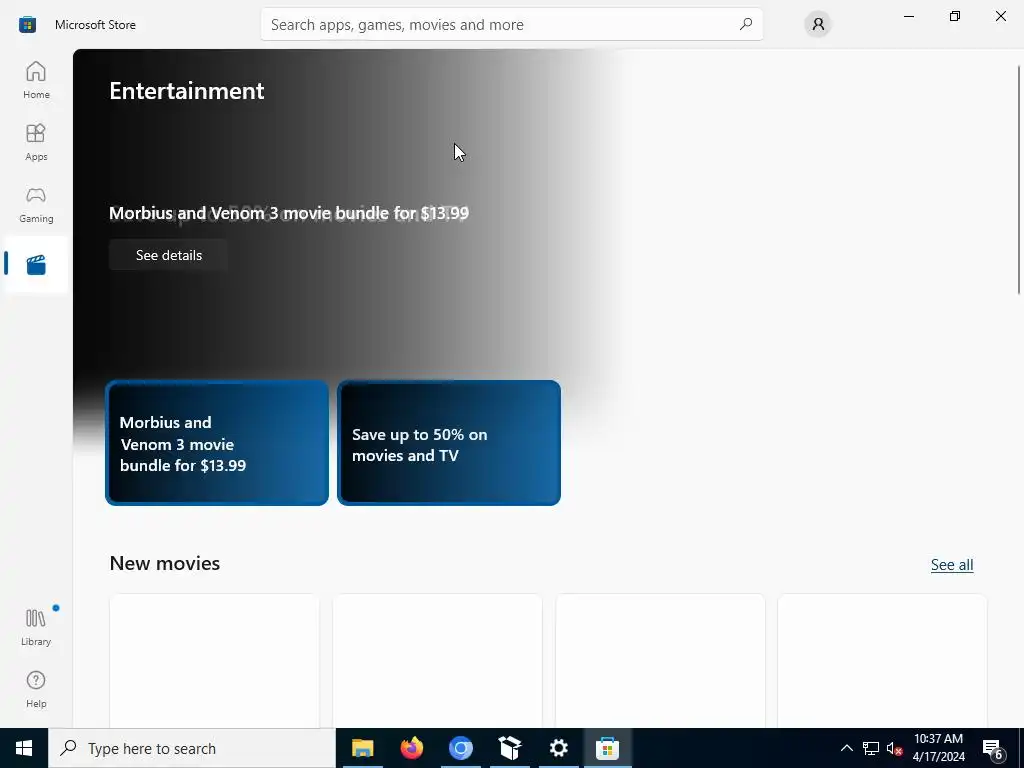The width and height of the screenshot is (1024, 768).
Task: Click See all for New movies
Action: [952, 565]
